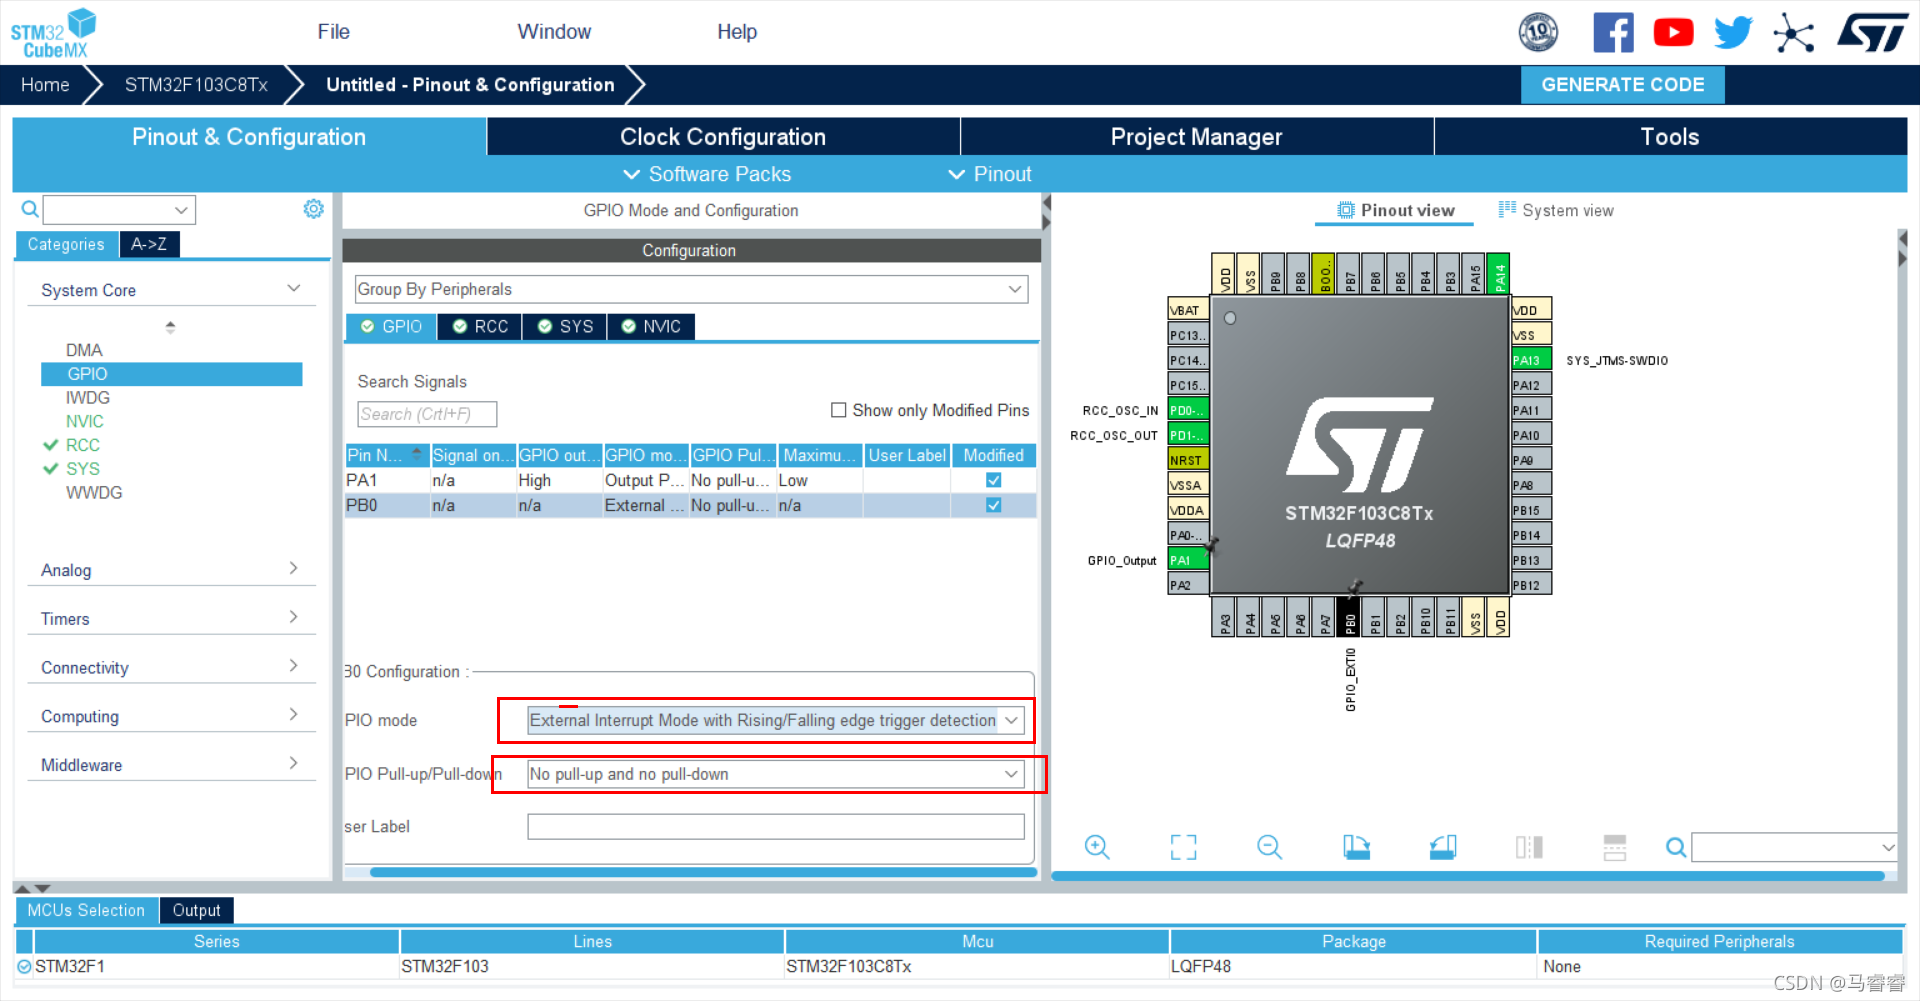Fit the chip view to window
Viewport: 1920px width, 1001px height.
tap(1183, 847)
